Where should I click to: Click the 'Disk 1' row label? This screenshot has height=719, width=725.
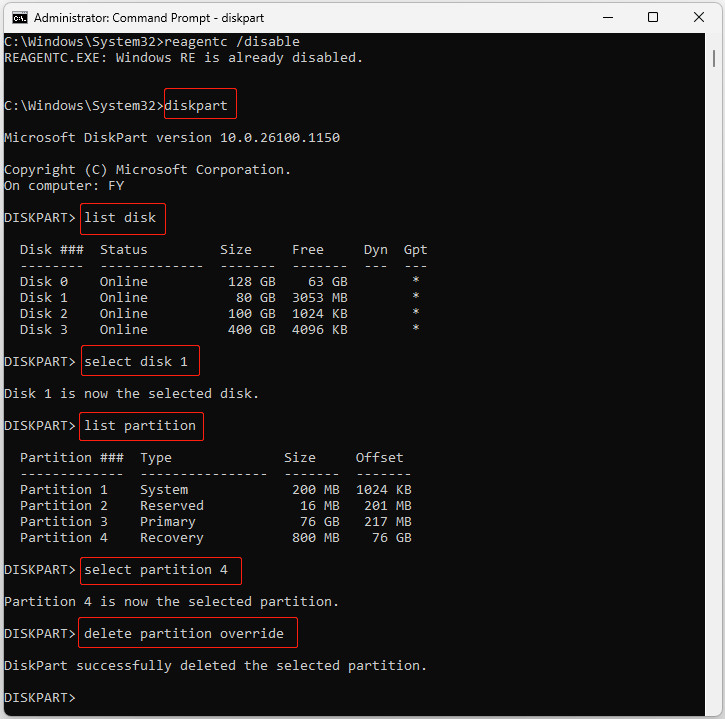[44, 298]
